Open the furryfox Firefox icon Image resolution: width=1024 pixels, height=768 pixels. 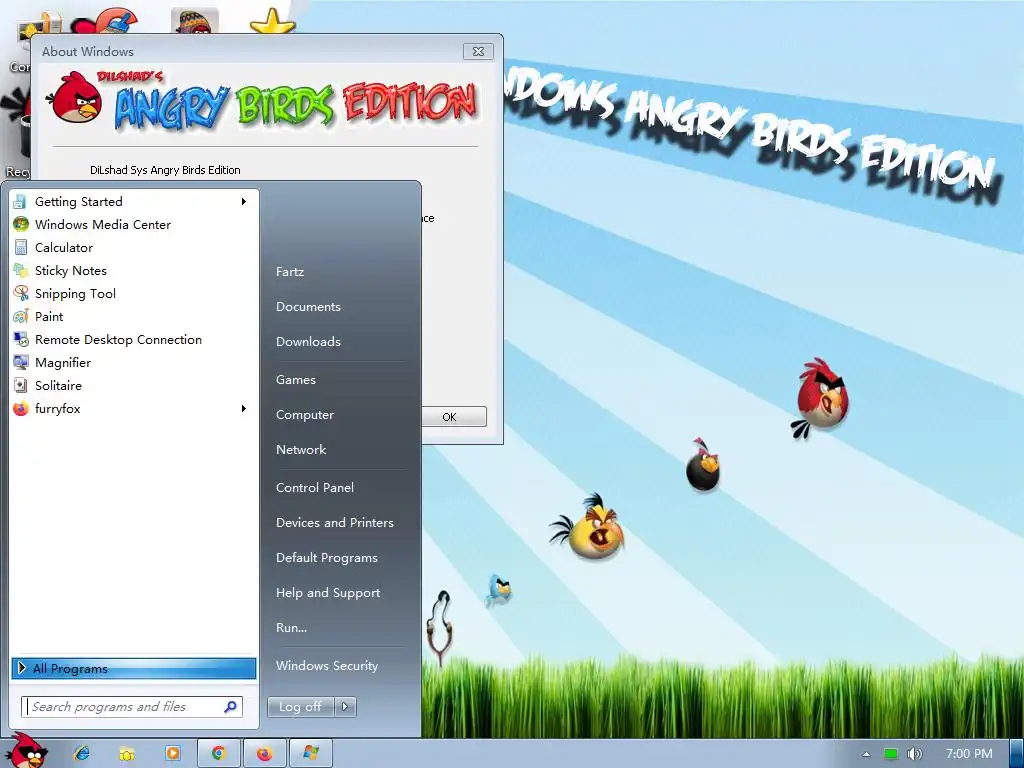pos(20,409)
